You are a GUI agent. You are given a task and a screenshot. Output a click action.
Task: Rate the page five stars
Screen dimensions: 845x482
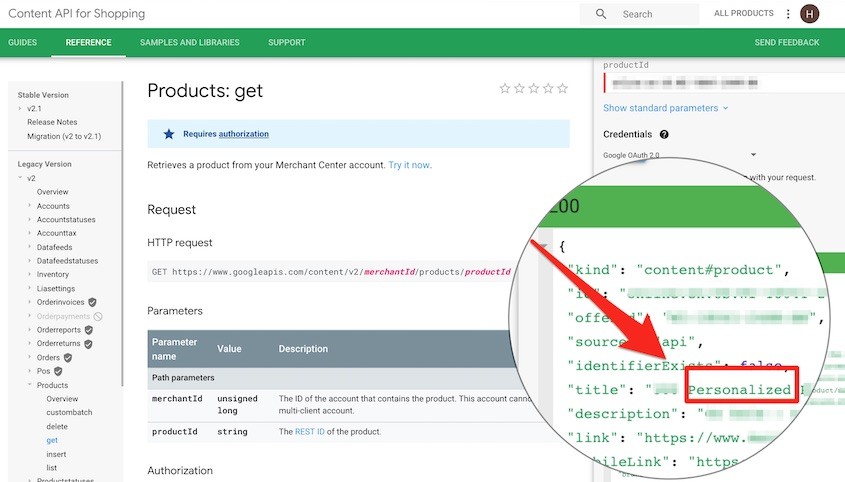click(x=563, y=88)
